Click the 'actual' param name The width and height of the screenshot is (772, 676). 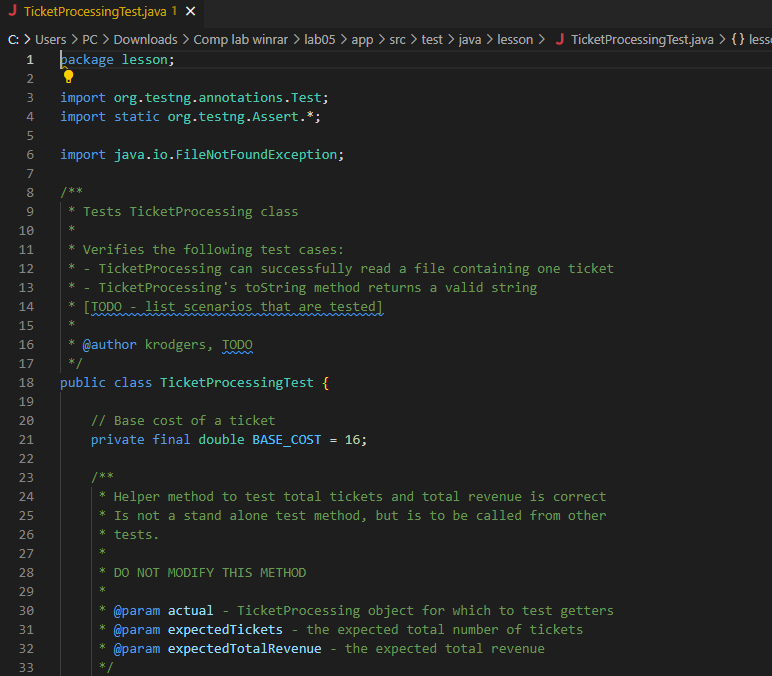click(x=191, y=611)
